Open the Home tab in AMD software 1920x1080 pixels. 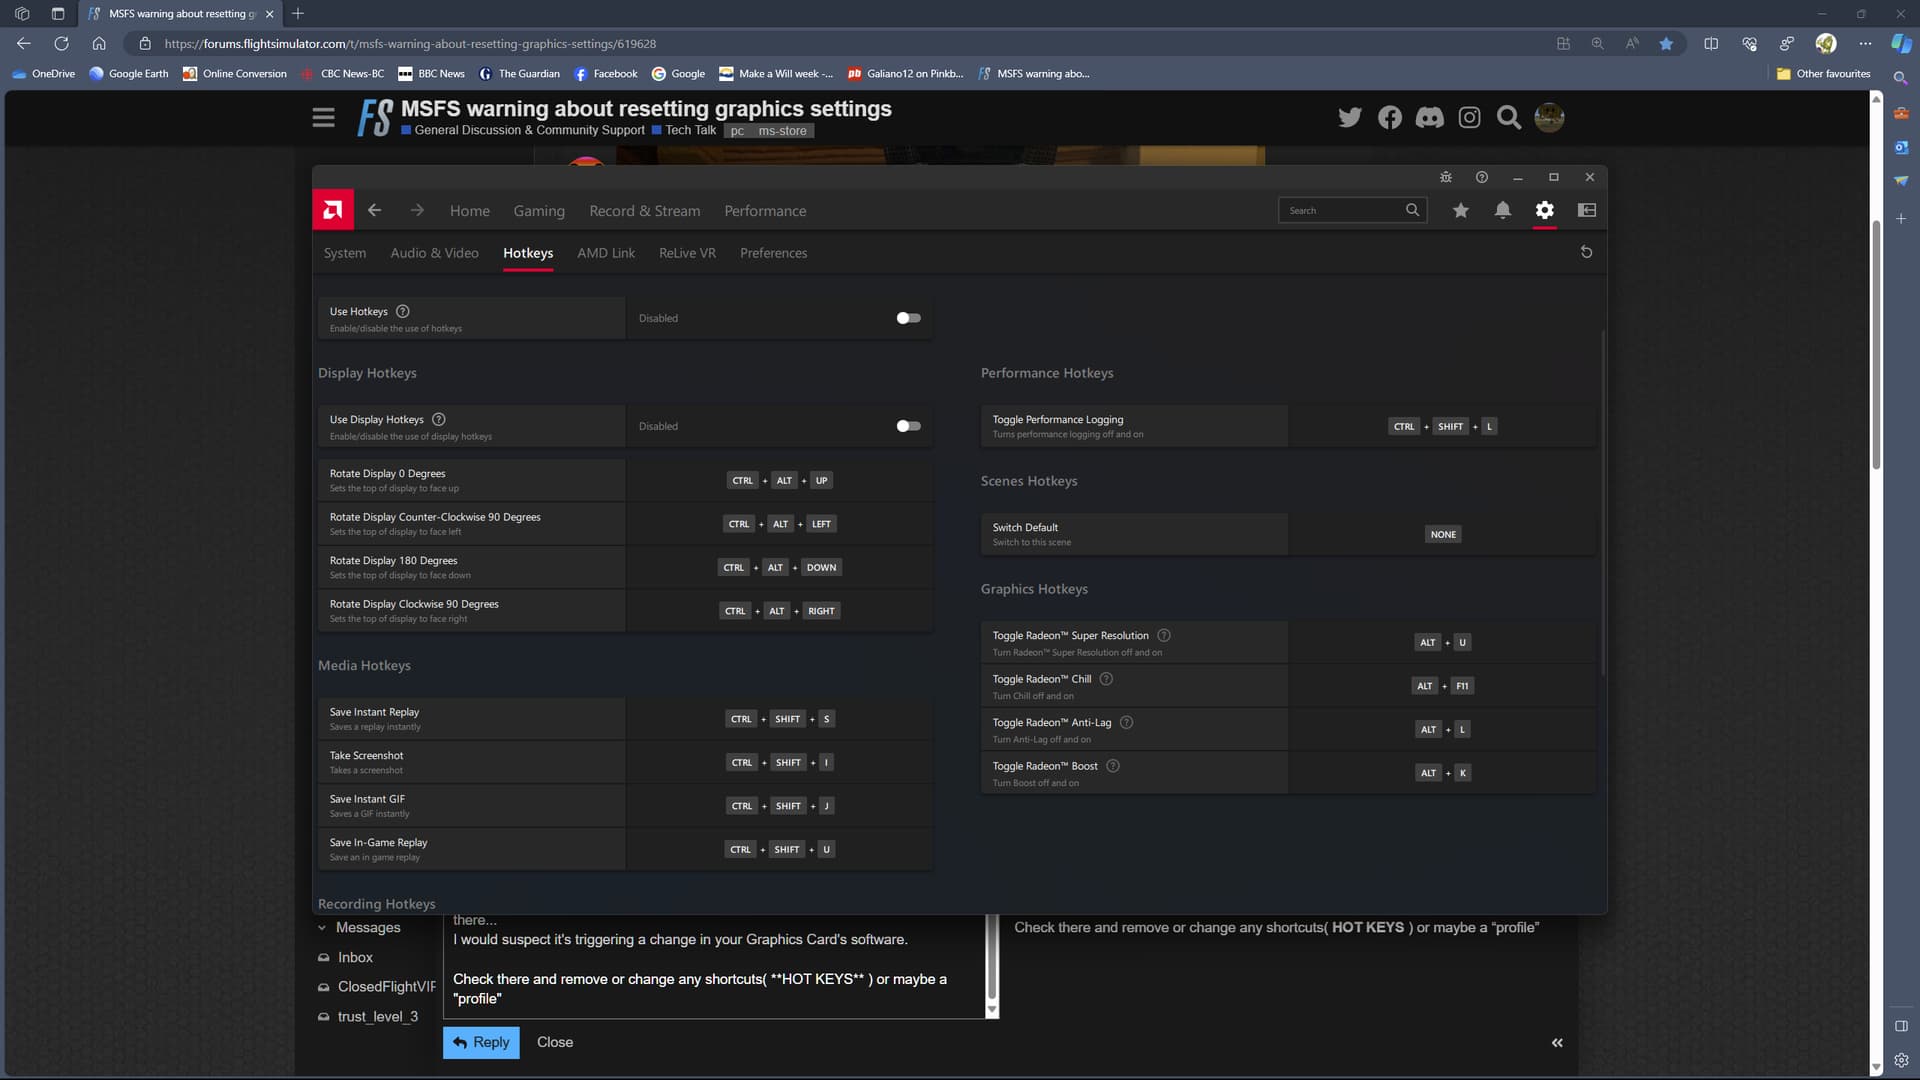point(470,211)
